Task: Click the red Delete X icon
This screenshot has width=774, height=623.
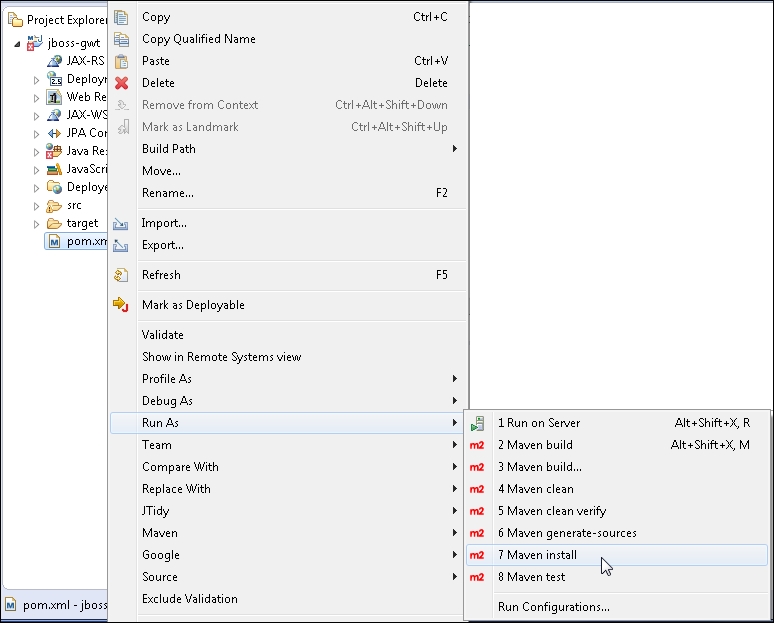Action: (x=121, y=83)
